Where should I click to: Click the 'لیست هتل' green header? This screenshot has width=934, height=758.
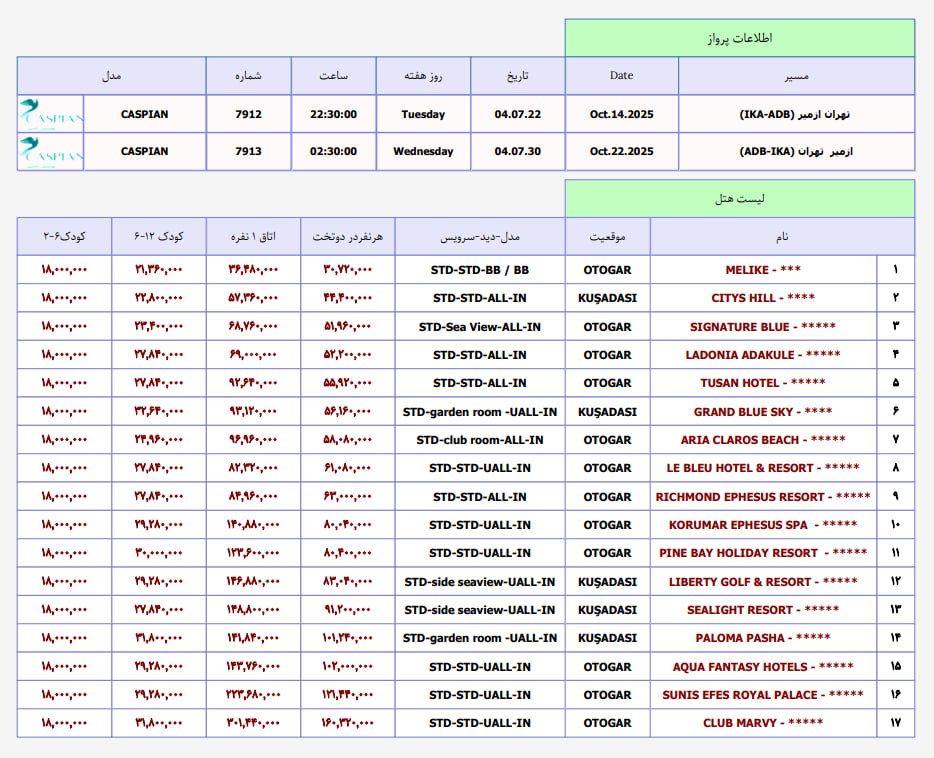click(739, 199)
